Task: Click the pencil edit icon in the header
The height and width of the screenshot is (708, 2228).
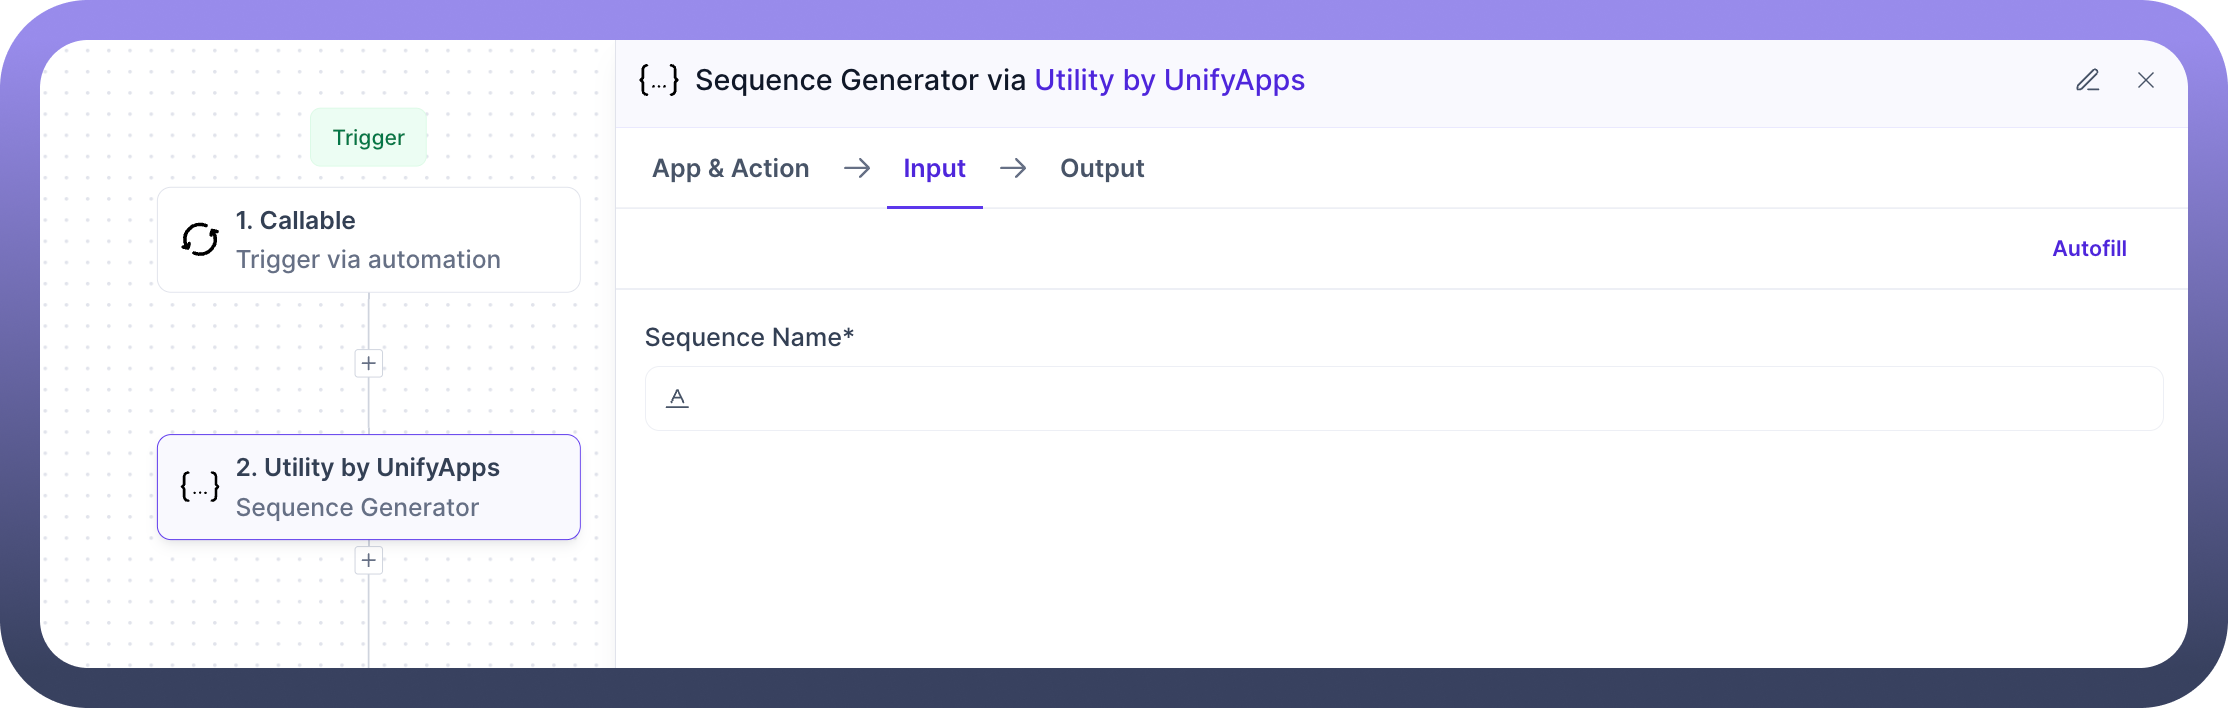Action: click(2087, 80)
